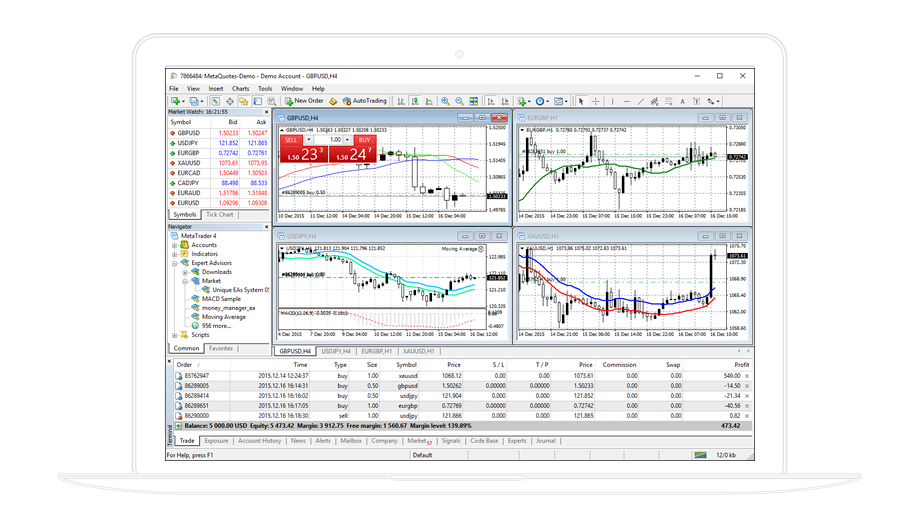Select the crosshair tool
This screenshot has width=919, height=529.
[x=595, y=101]
